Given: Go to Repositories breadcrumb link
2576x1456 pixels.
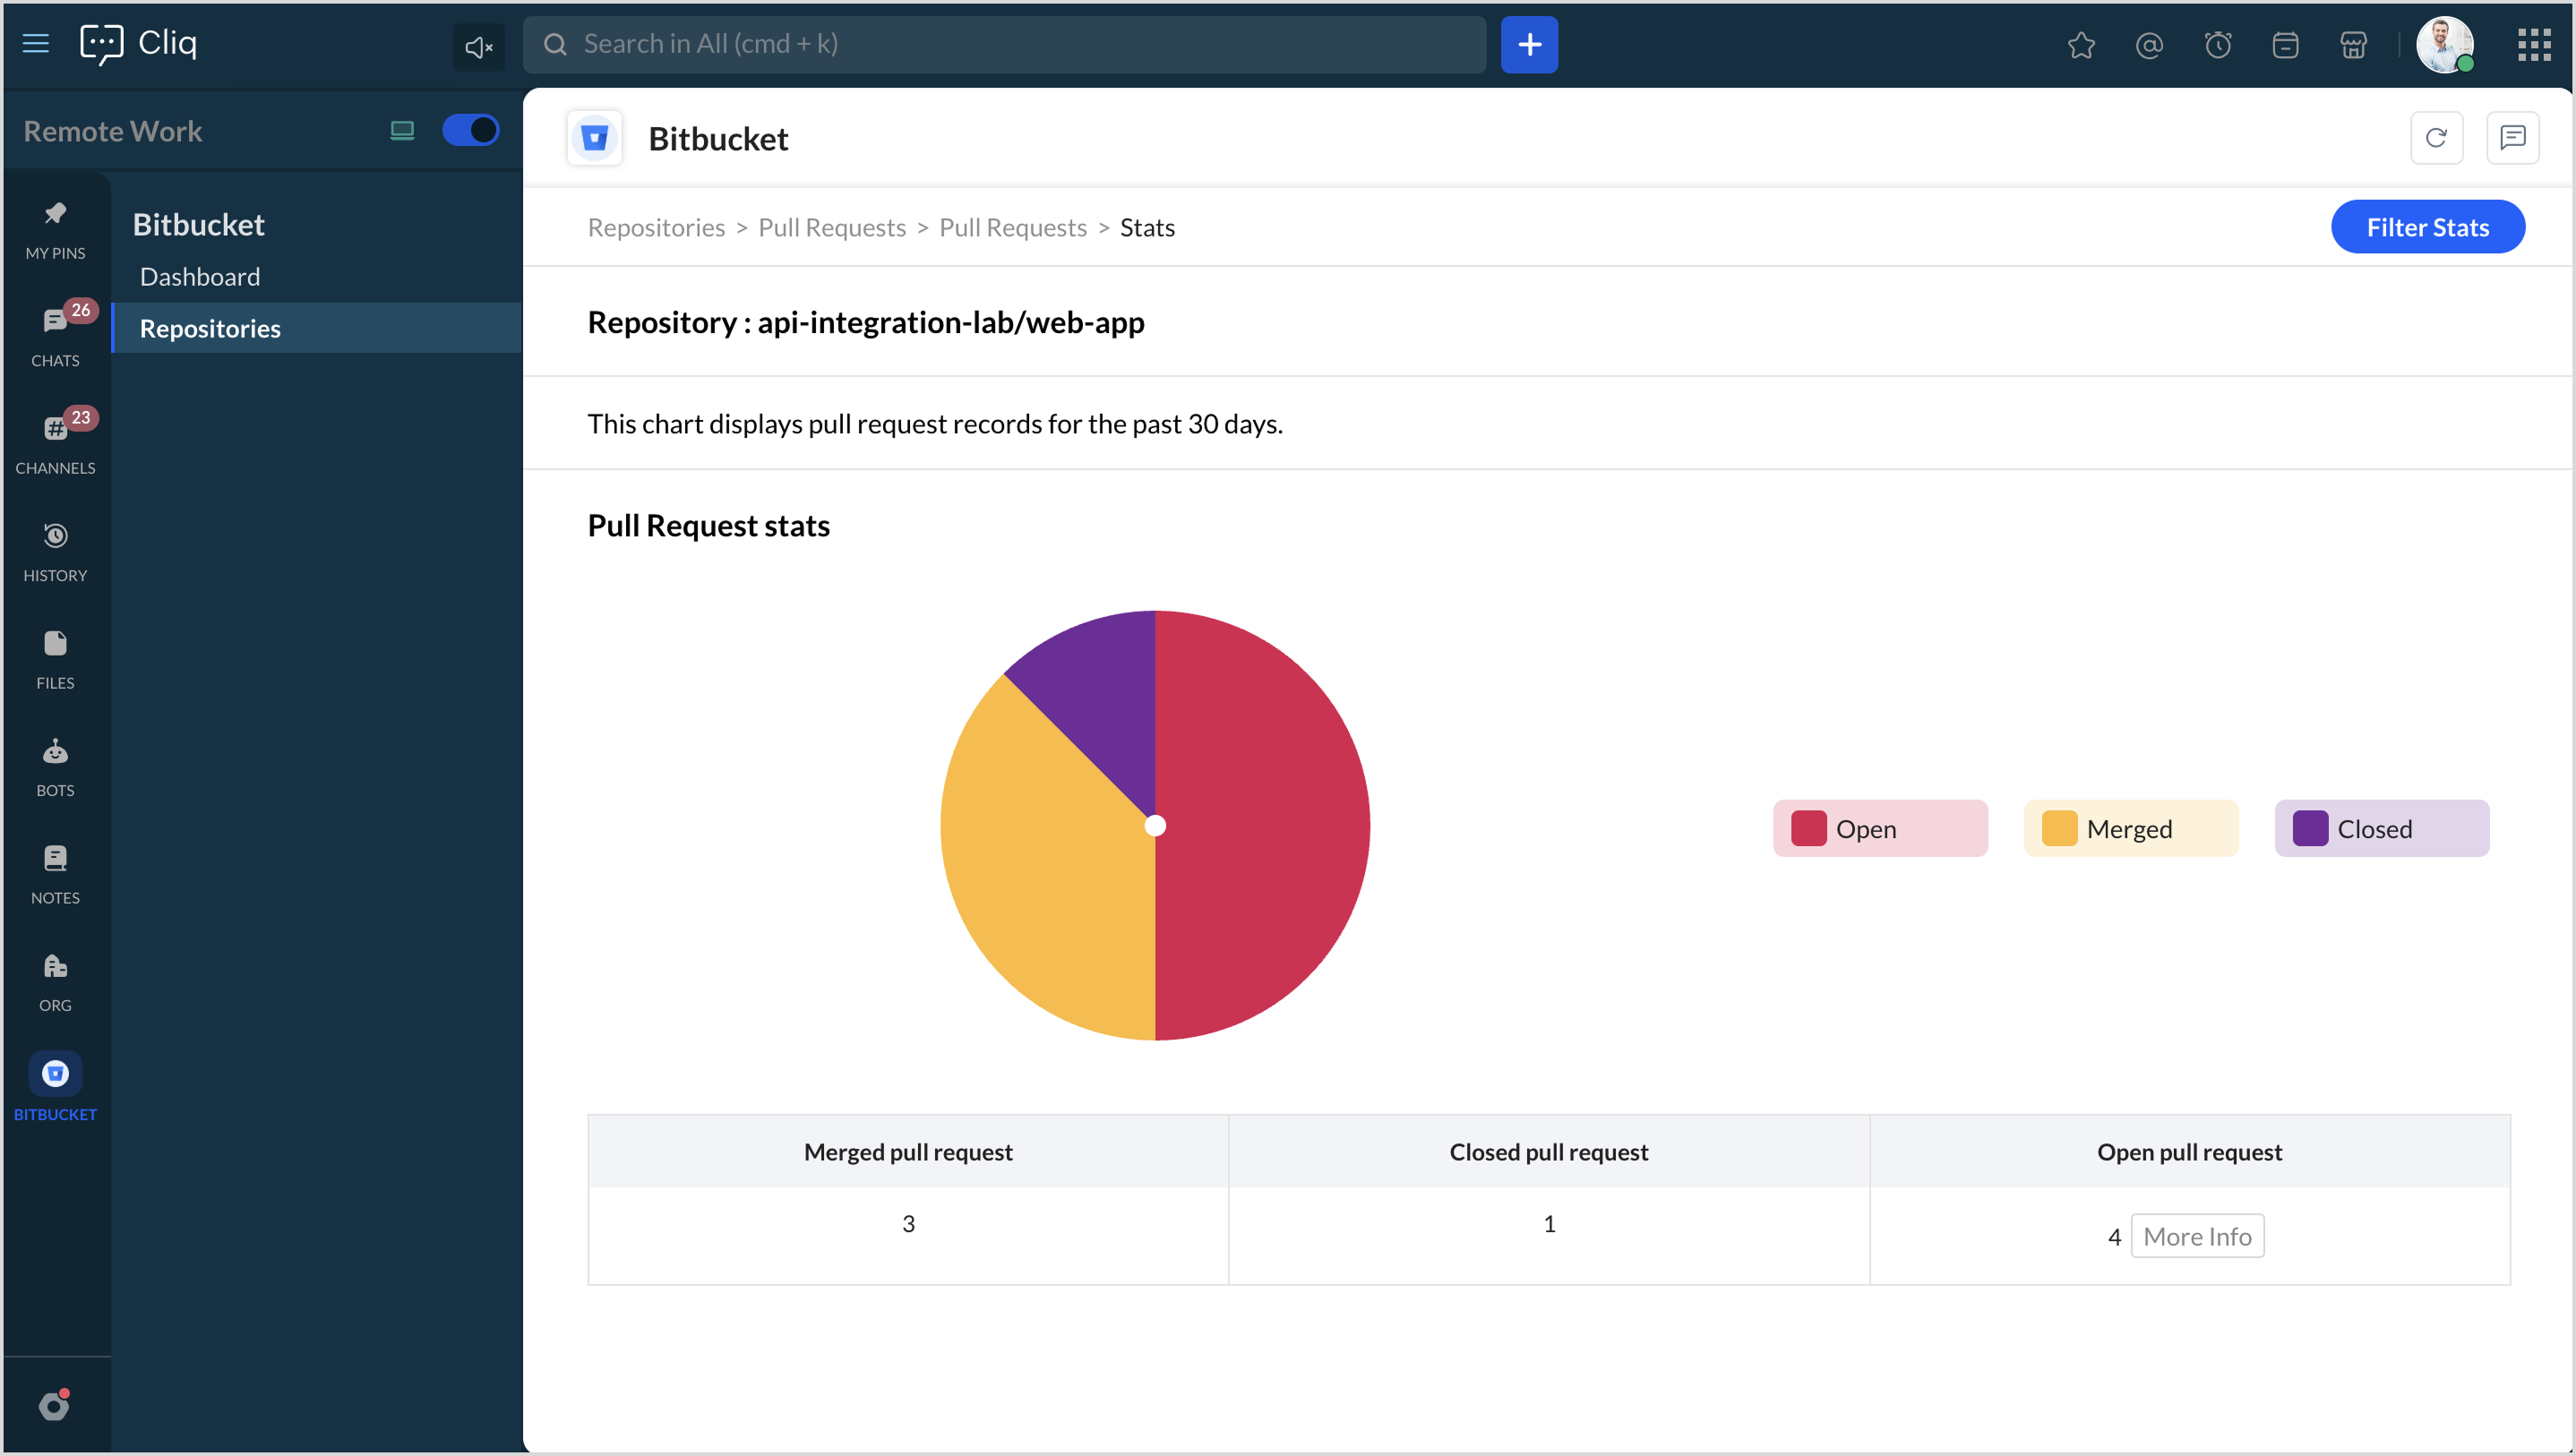Looking at the screenshot, I should pyautogui.click(x=656, y=228).
